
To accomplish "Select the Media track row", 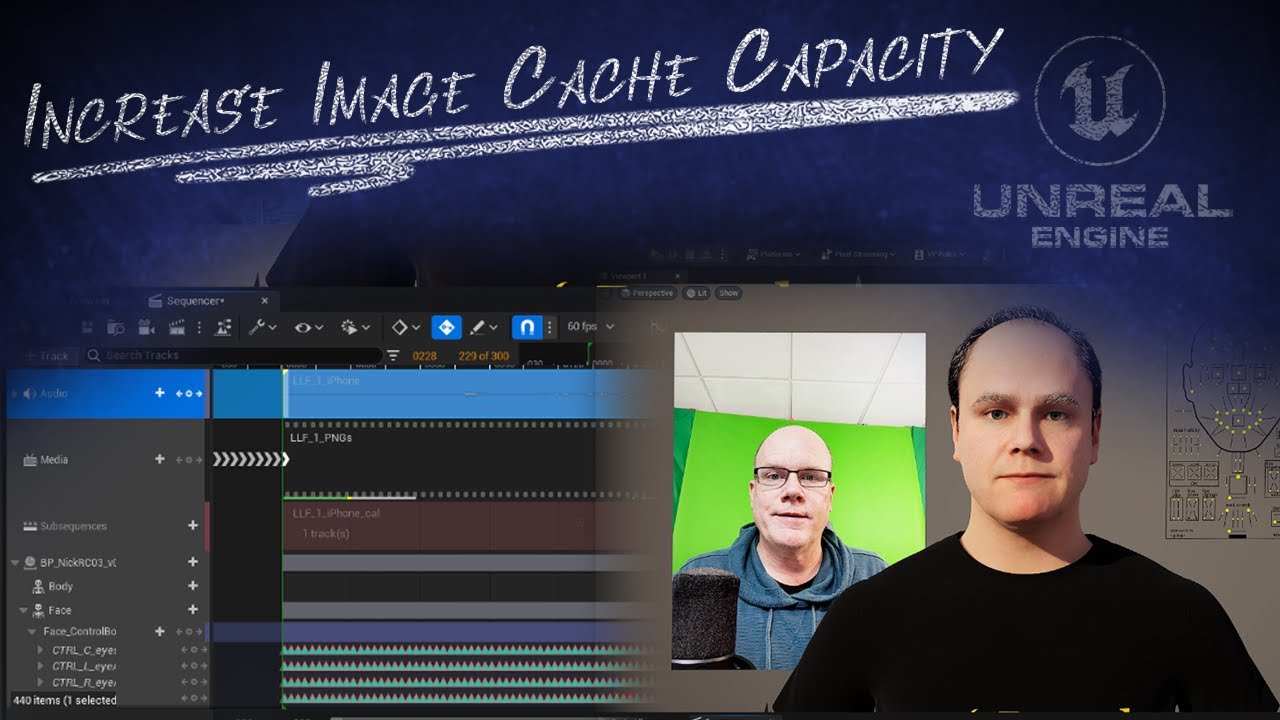I will (107, 460).
